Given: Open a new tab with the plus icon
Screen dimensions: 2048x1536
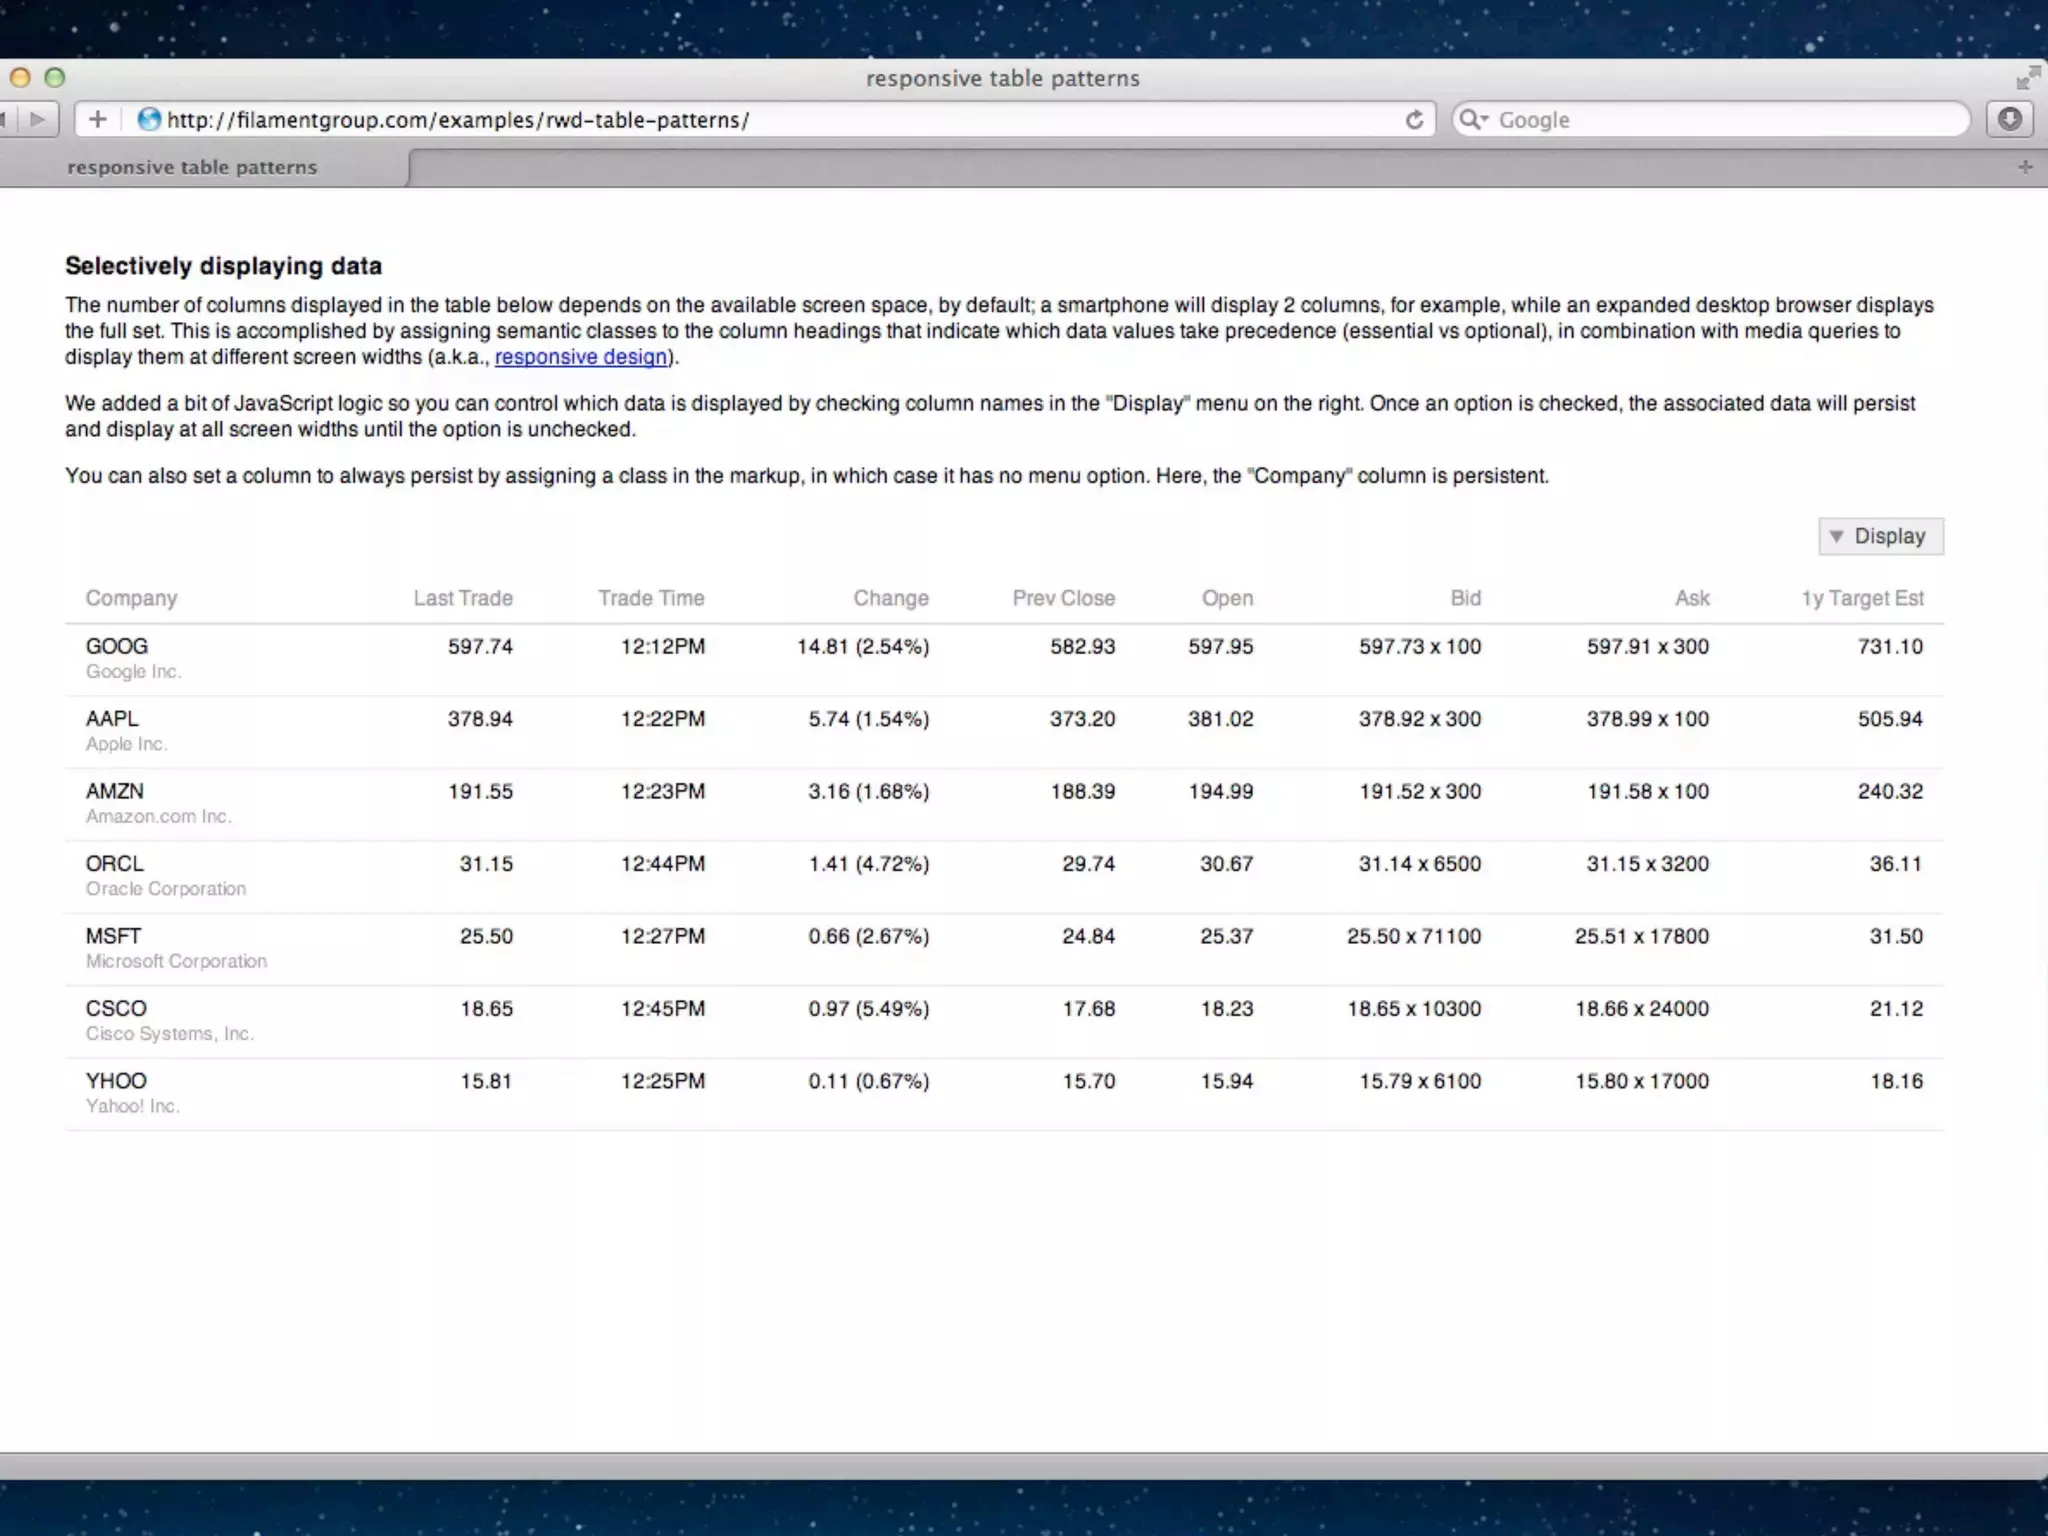Looking at the screenshot, I should tap(2025, 167).
